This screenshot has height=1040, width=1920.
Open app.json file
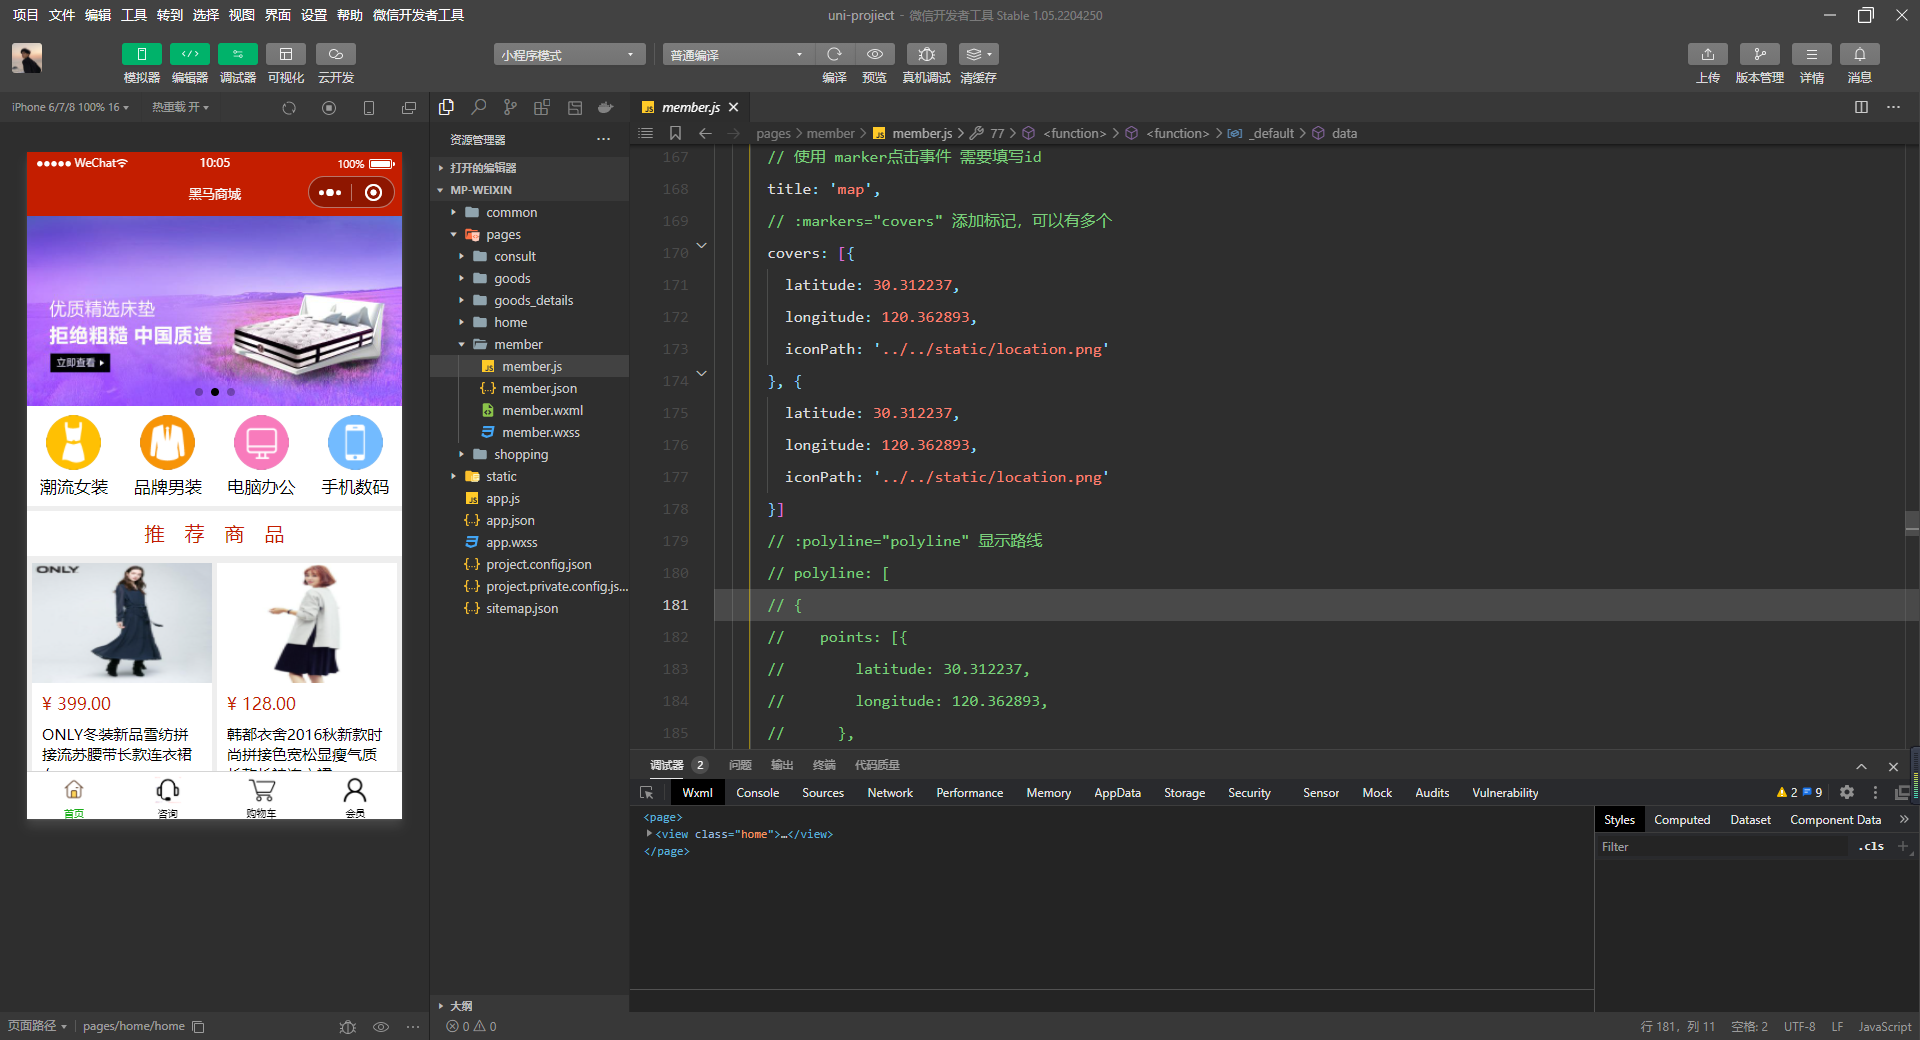click(530, 520)
